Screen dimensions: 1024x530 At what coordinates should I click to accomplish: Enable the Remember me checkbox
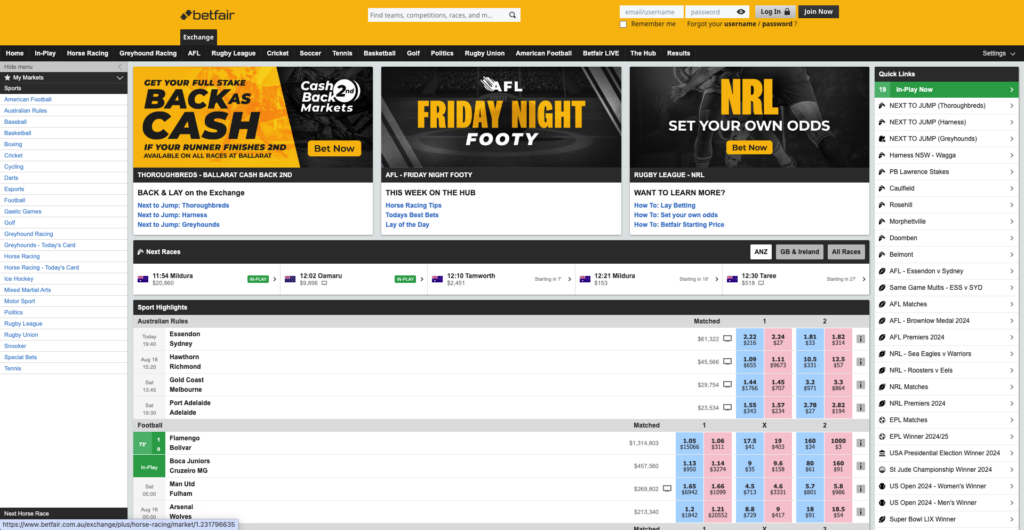click(624, 24)
